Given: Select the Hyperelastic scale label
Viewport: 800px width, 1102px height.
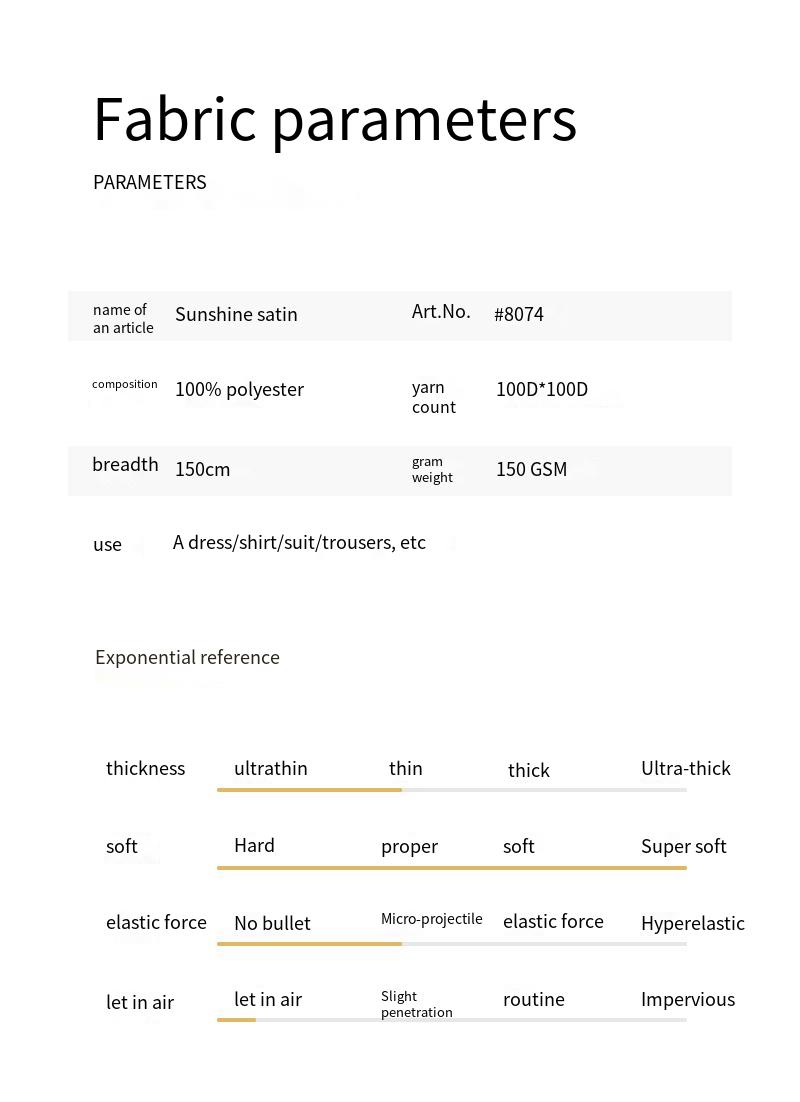Looking at the screenshot, I should 692,923.
